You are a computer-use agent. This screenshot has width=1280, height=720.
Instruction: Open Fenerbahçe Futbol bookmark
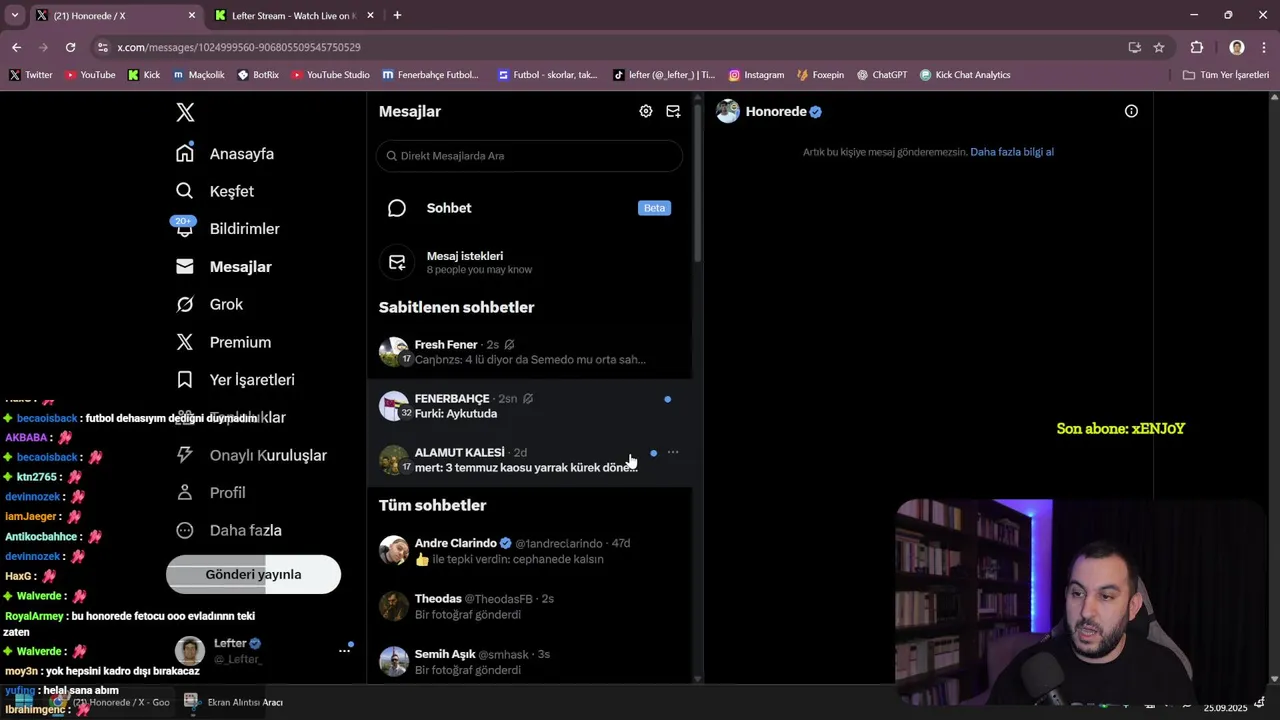coord(430,75)
